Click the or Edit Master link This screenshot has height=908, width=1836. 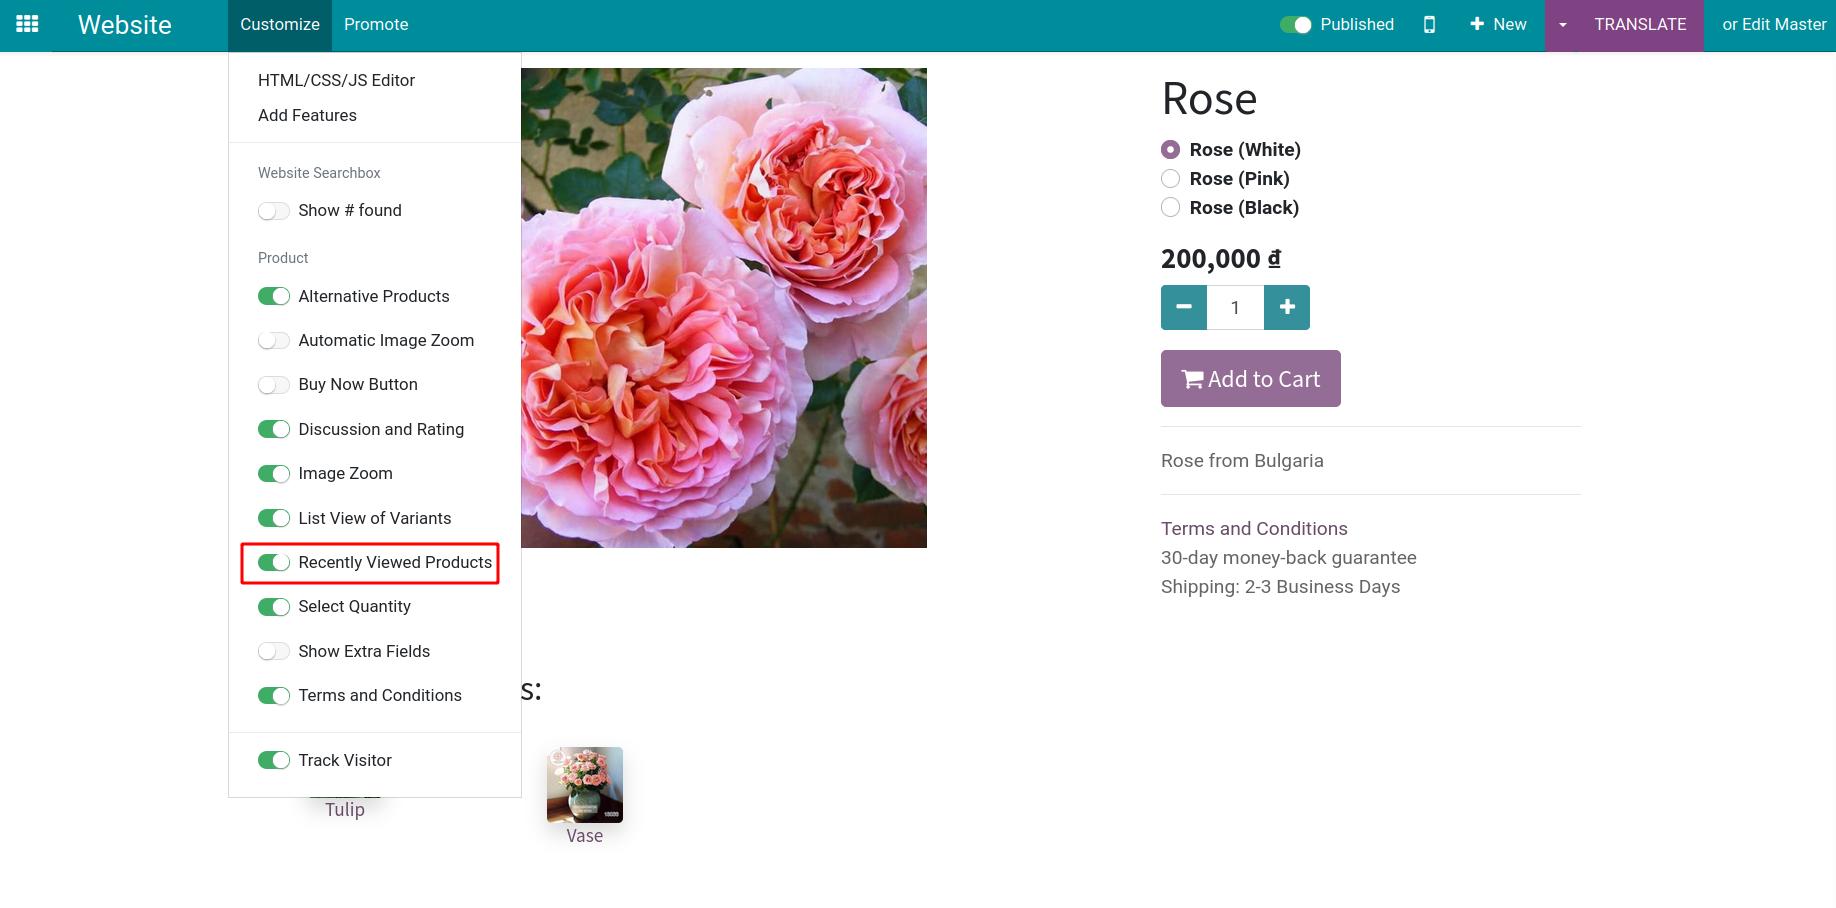click(1773, 24)
